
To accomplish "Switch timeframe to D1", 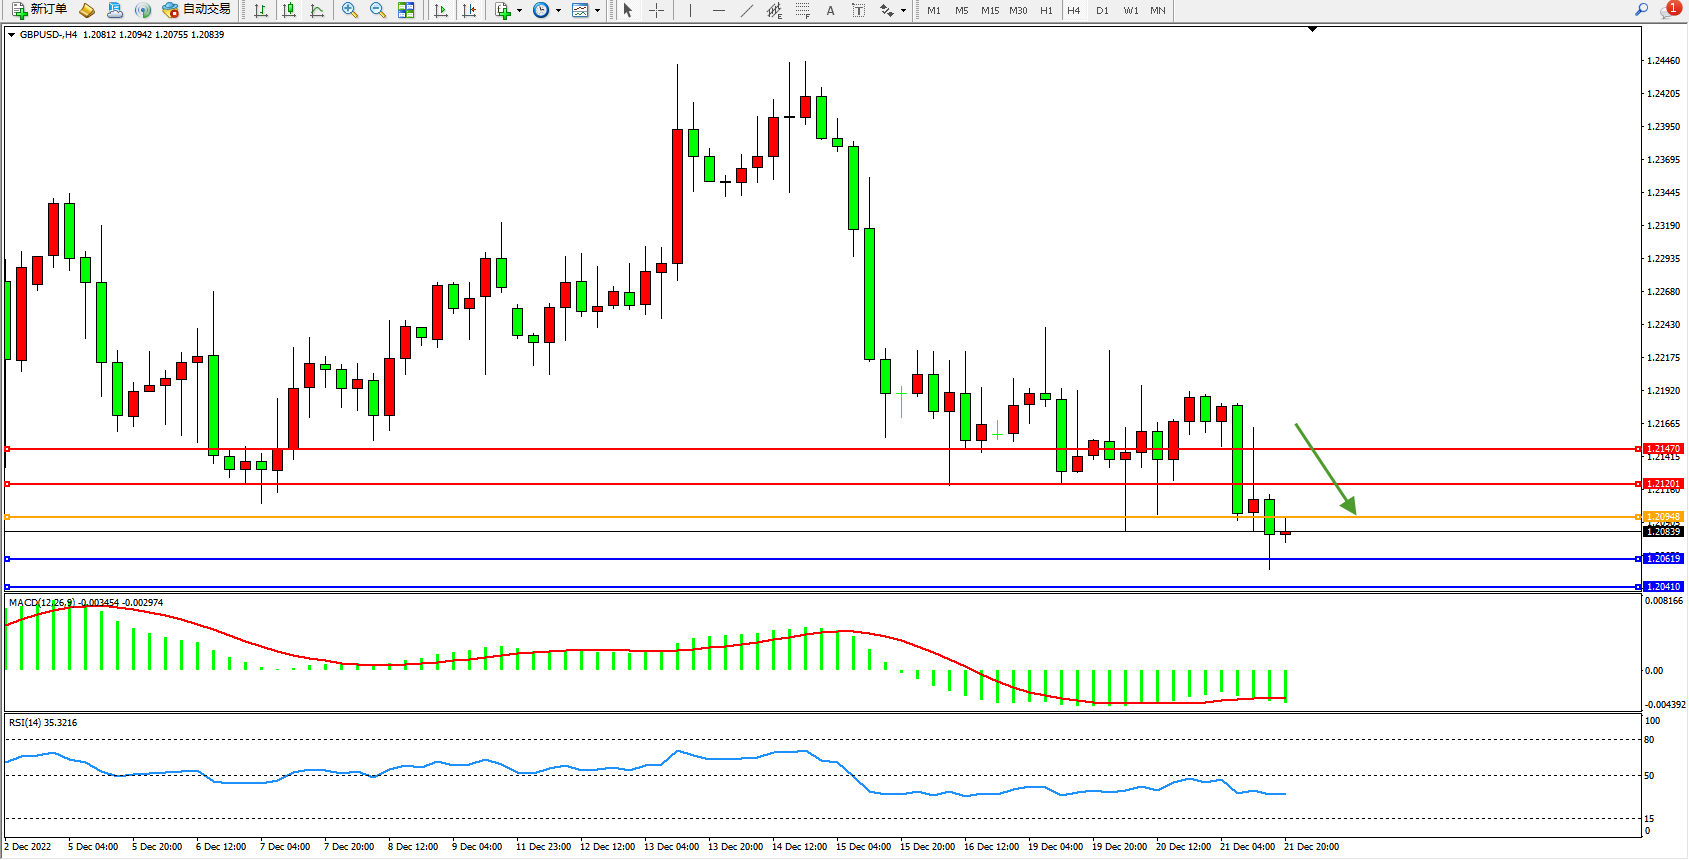I will (1102, 10).
